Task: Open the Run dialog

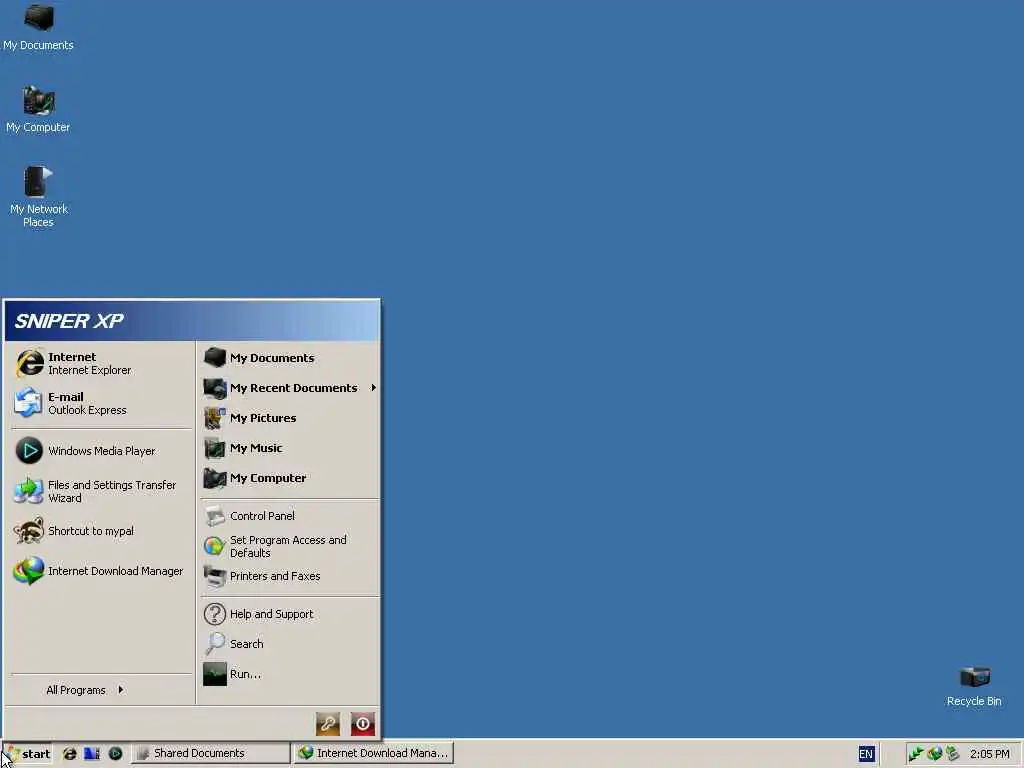Action: click(x=290, y=674)
